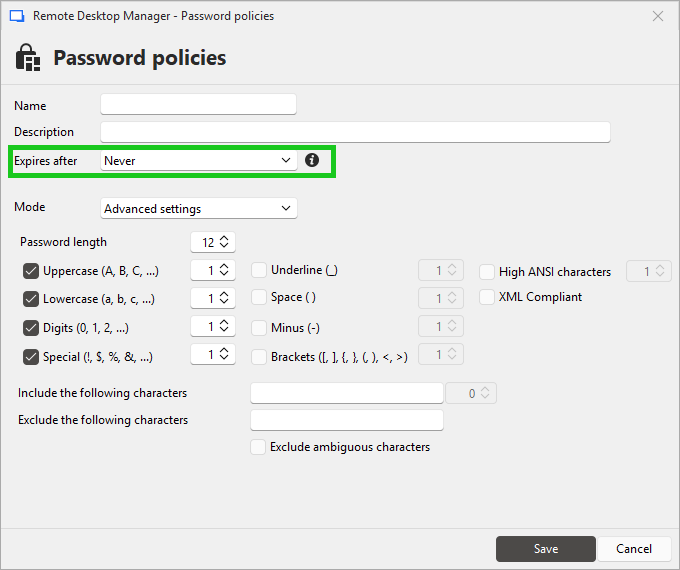Image resolution: width=680 pixels, height=570 pixels.
Task: Disable the Digits checkbox
Action: coord(31,328)
